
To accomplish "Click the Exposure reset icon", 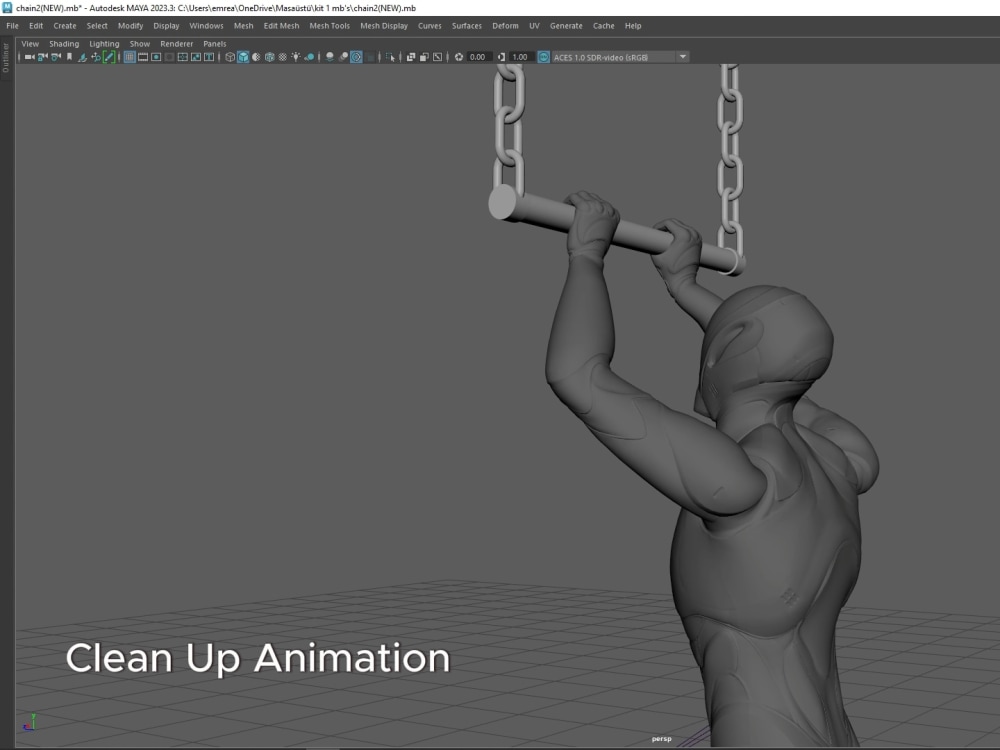I will coord(459,57).
